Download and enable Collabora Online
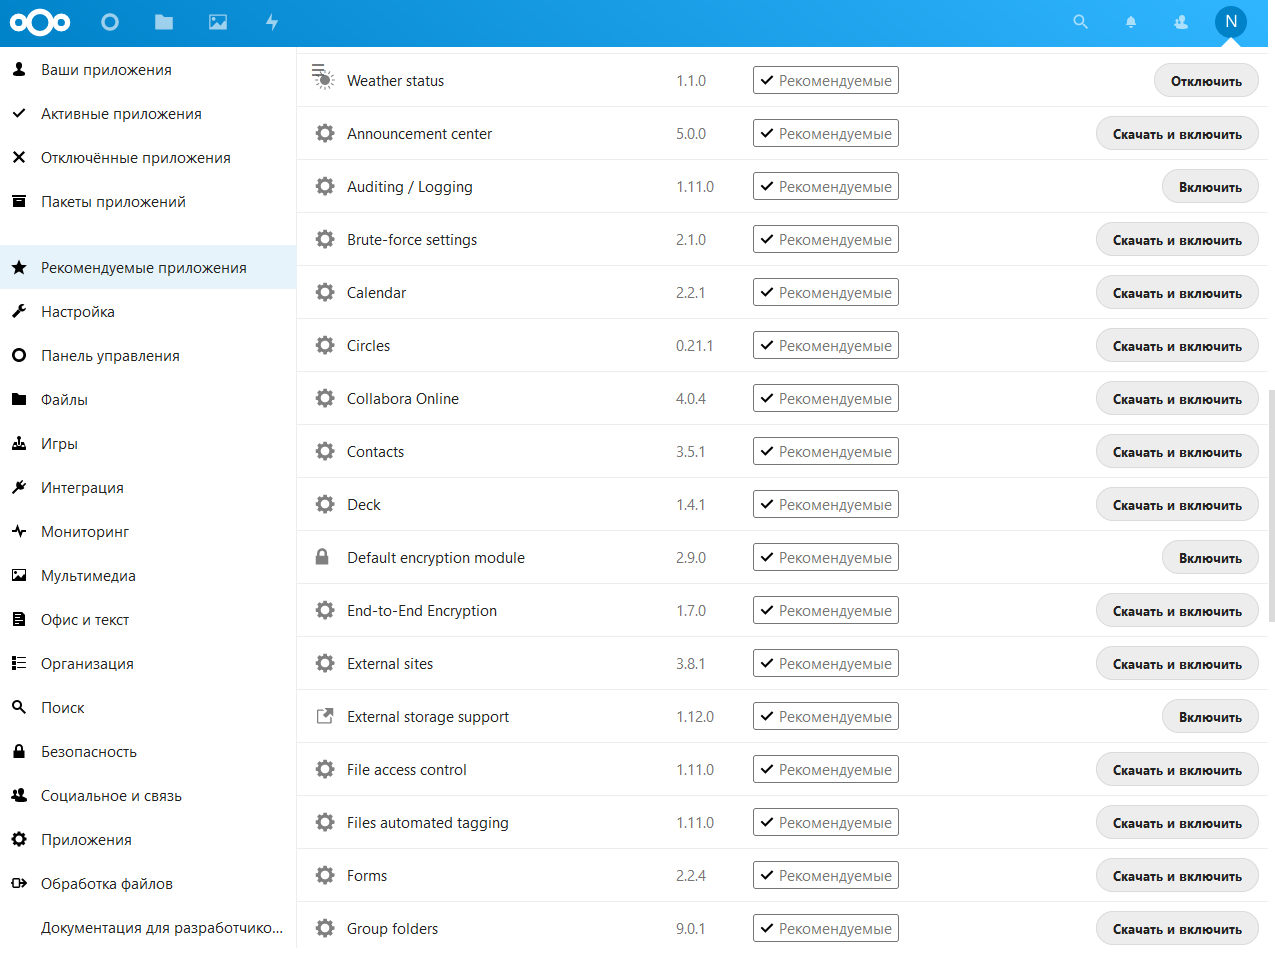Viewport: 1275px width, 953px height. (x=1177, y=399)
